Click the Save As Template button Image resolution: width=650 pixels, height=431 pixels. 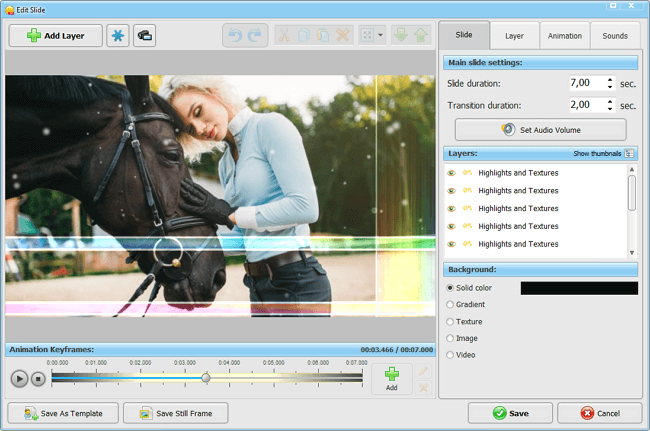(x=63, y=413)
